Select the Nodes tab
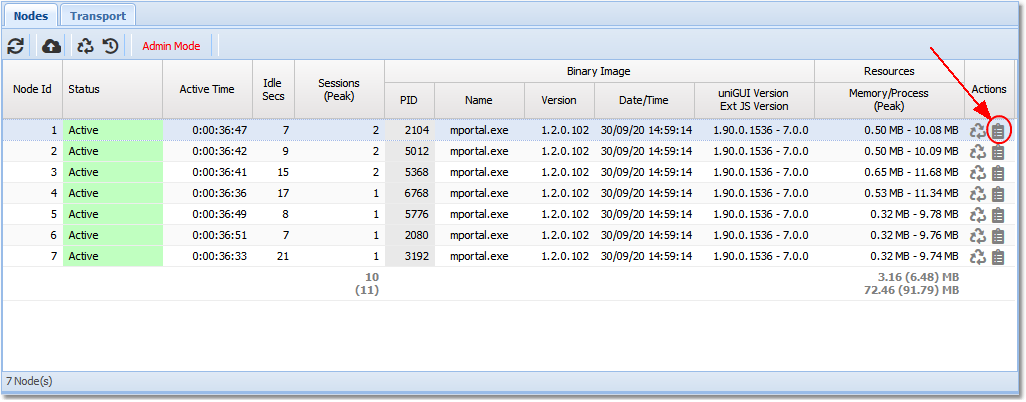Viewport: 1026px width, 402px height. (30, 16)
